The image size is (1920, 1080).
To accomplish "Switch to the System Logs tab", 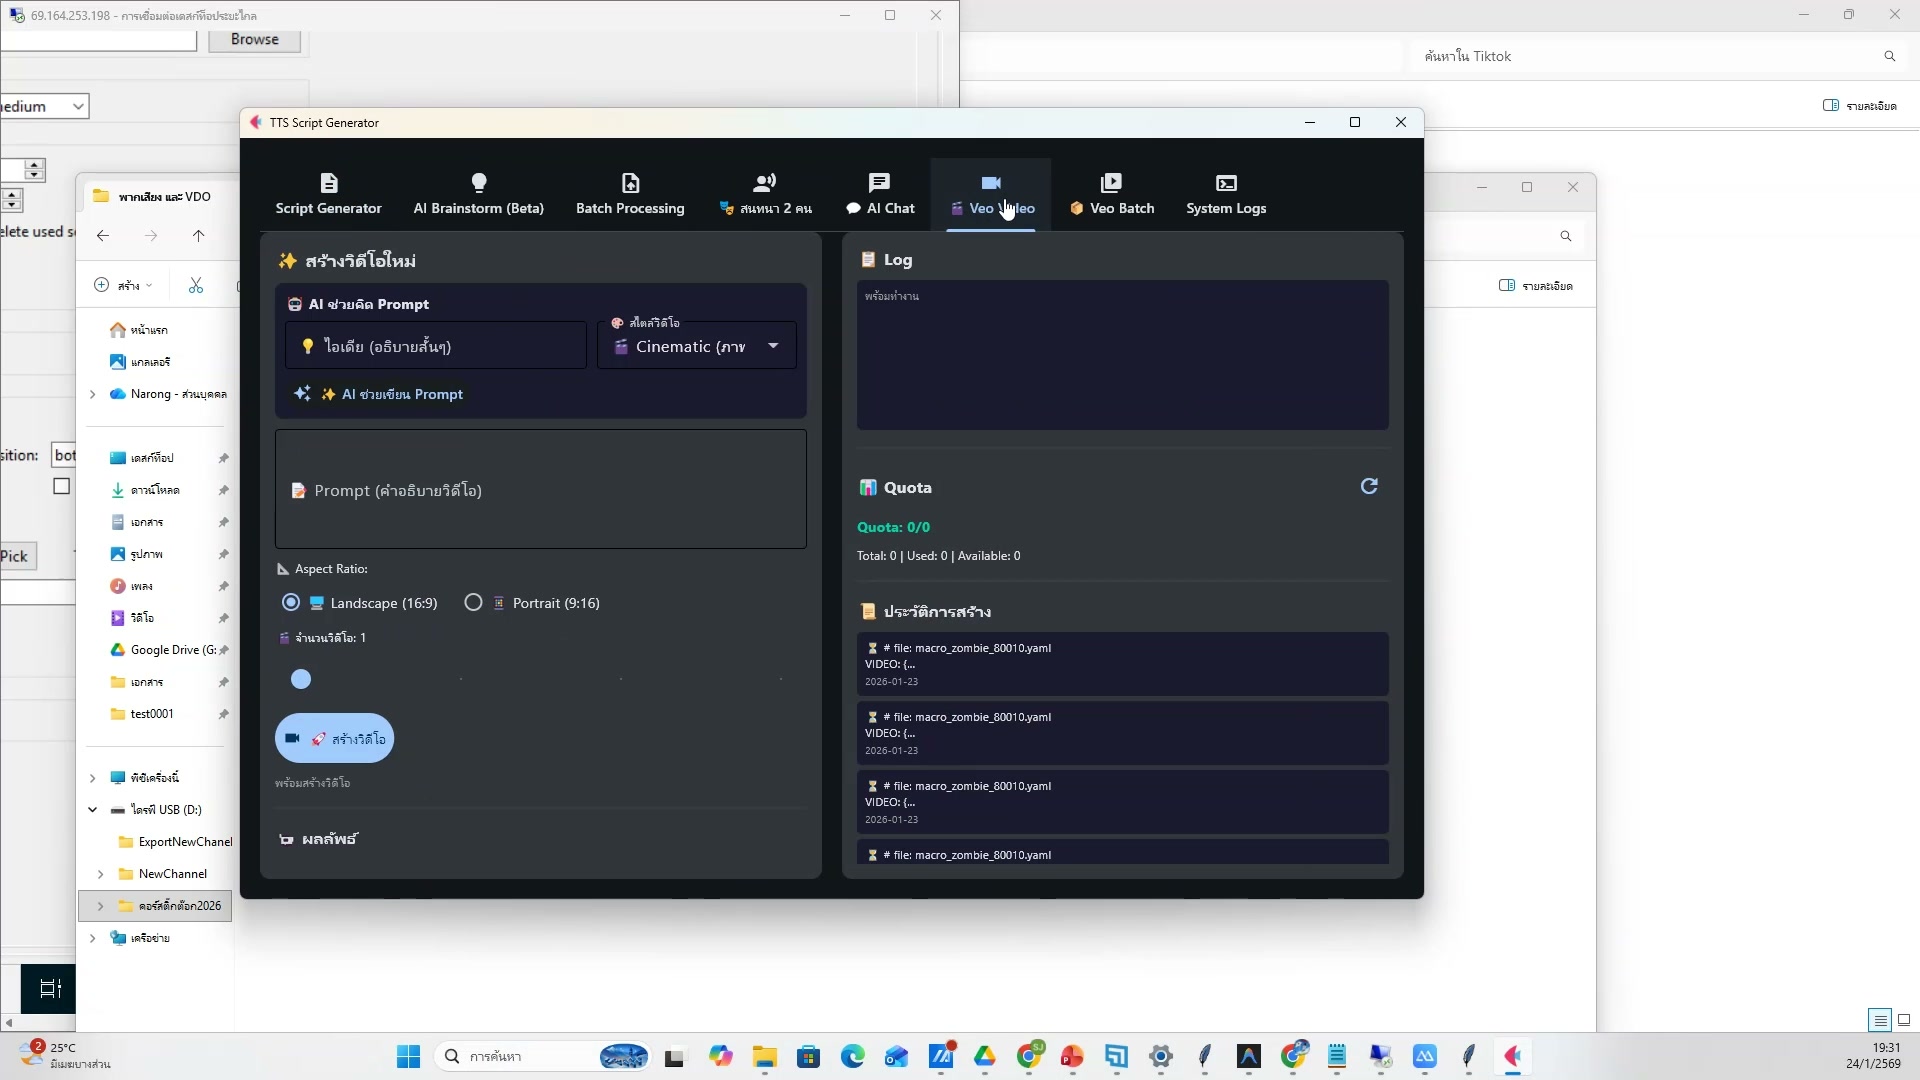I will pos(1226,194).
